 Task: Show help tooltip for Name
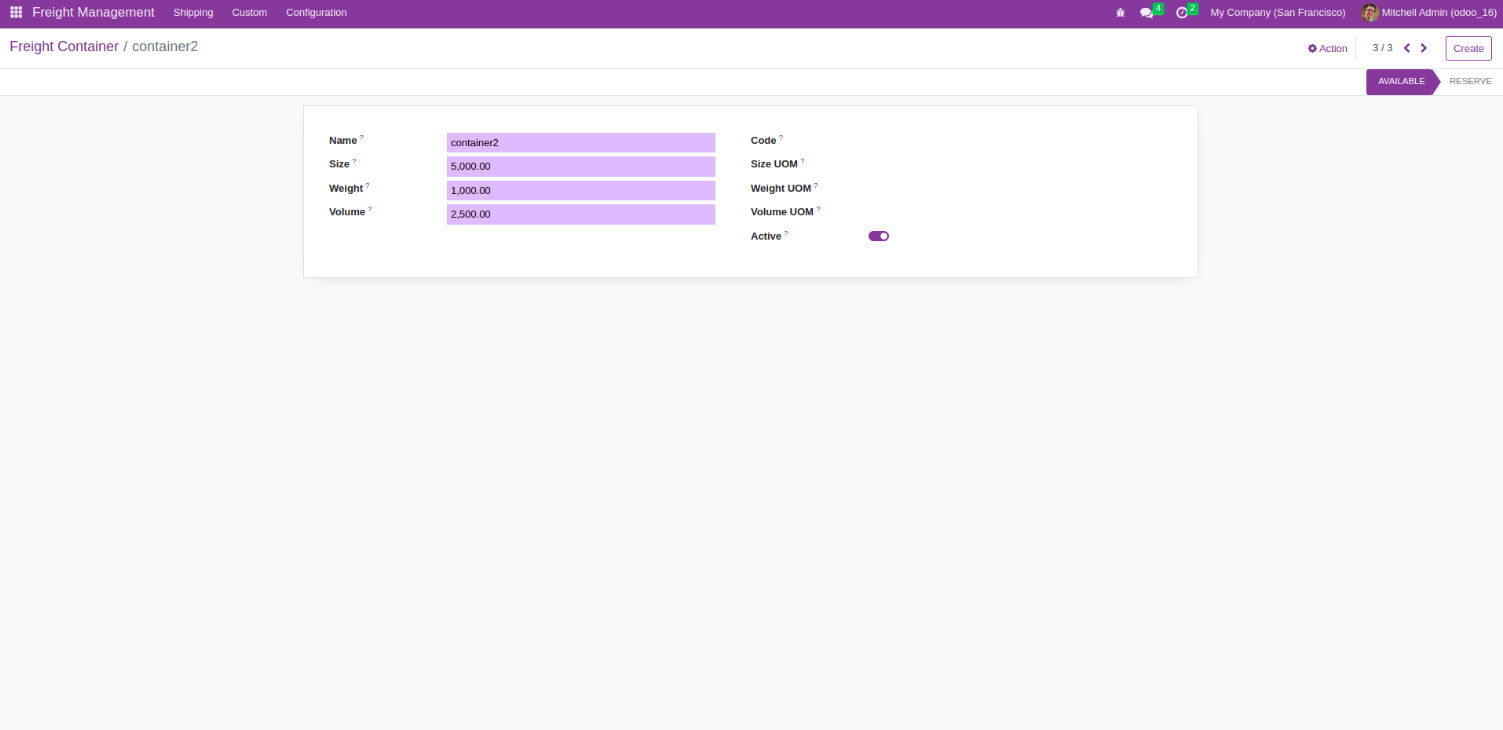[x=362, y=138]
